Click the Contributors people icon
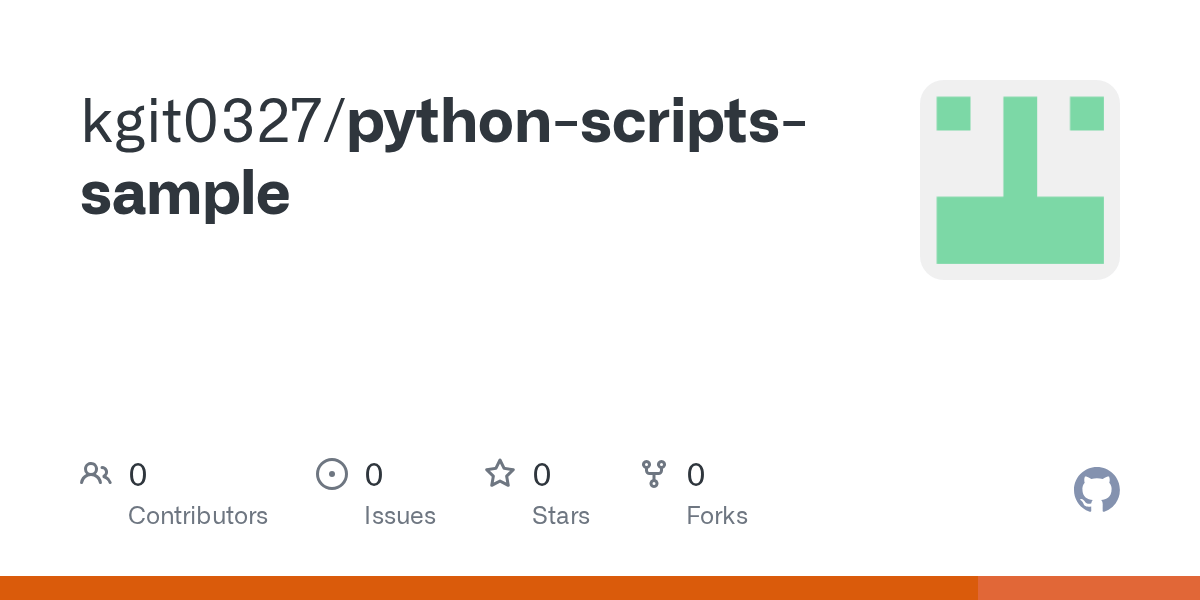Viewport: 1200px width, 600px height. tap(96, 474)
